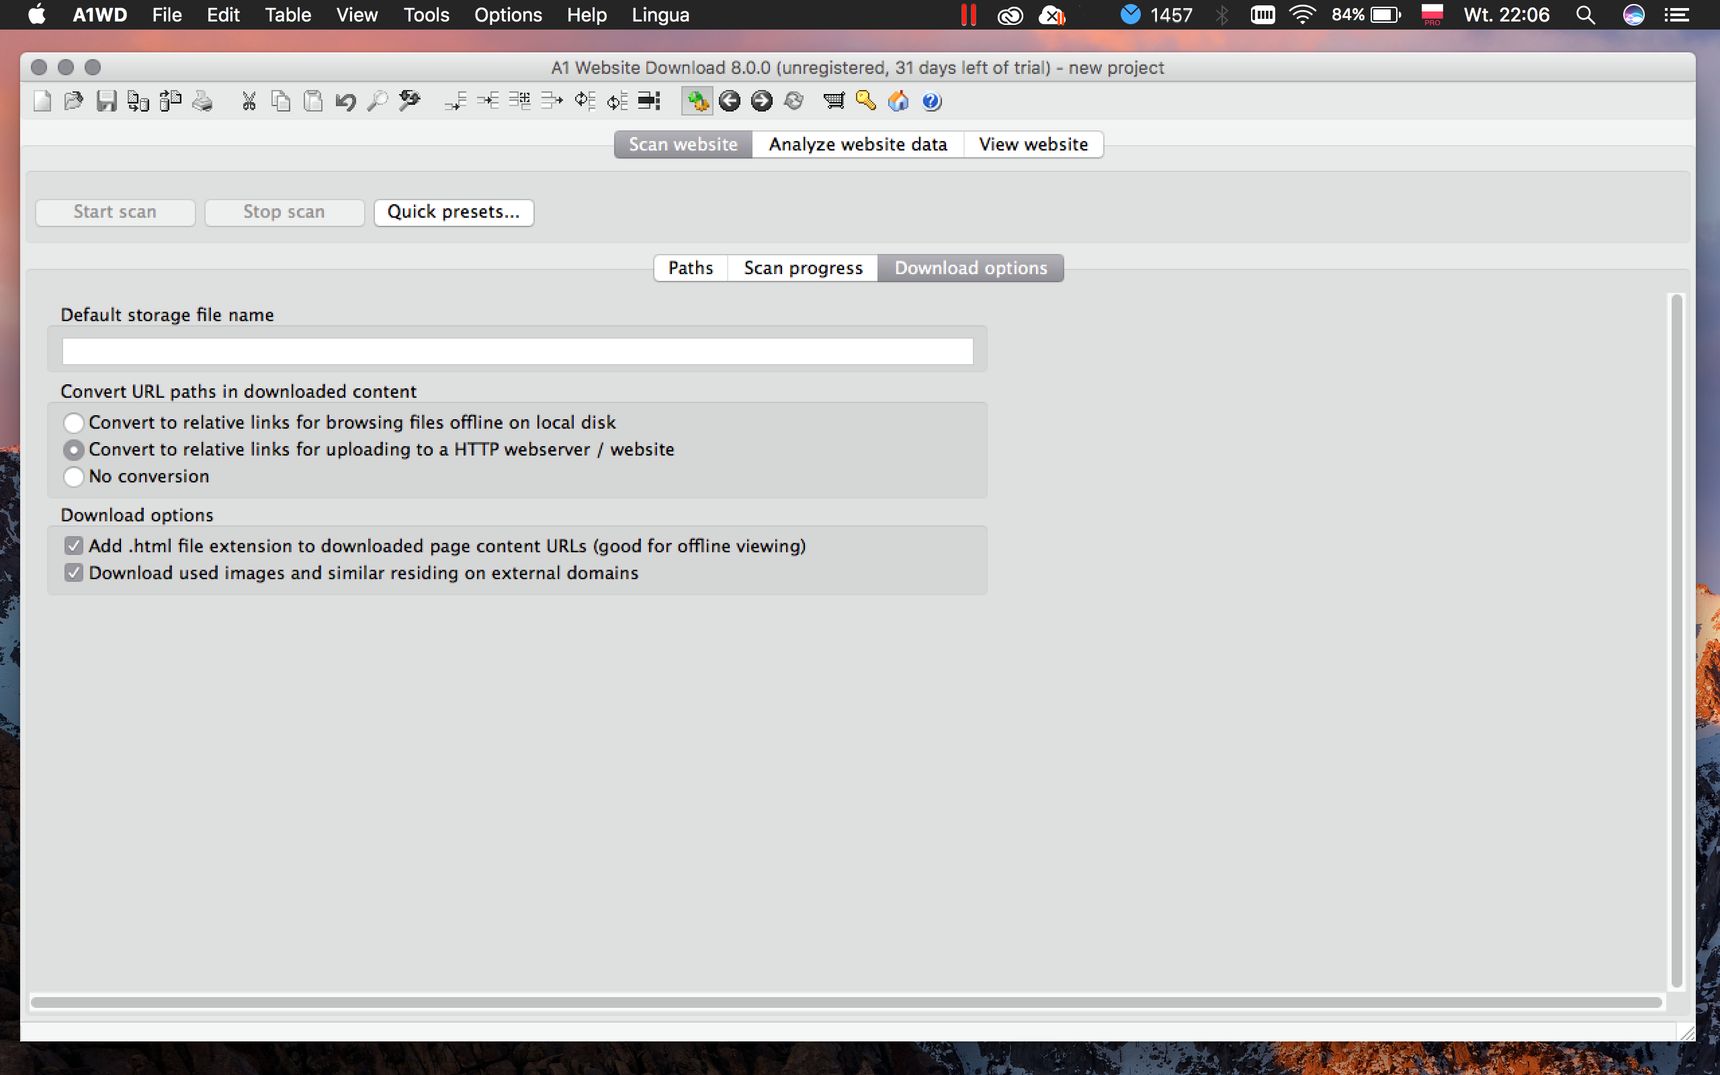This screenshot has height=1075, width=1720.
Task: Toggle Add .html file extension checkbox
Action: [73, 546]
